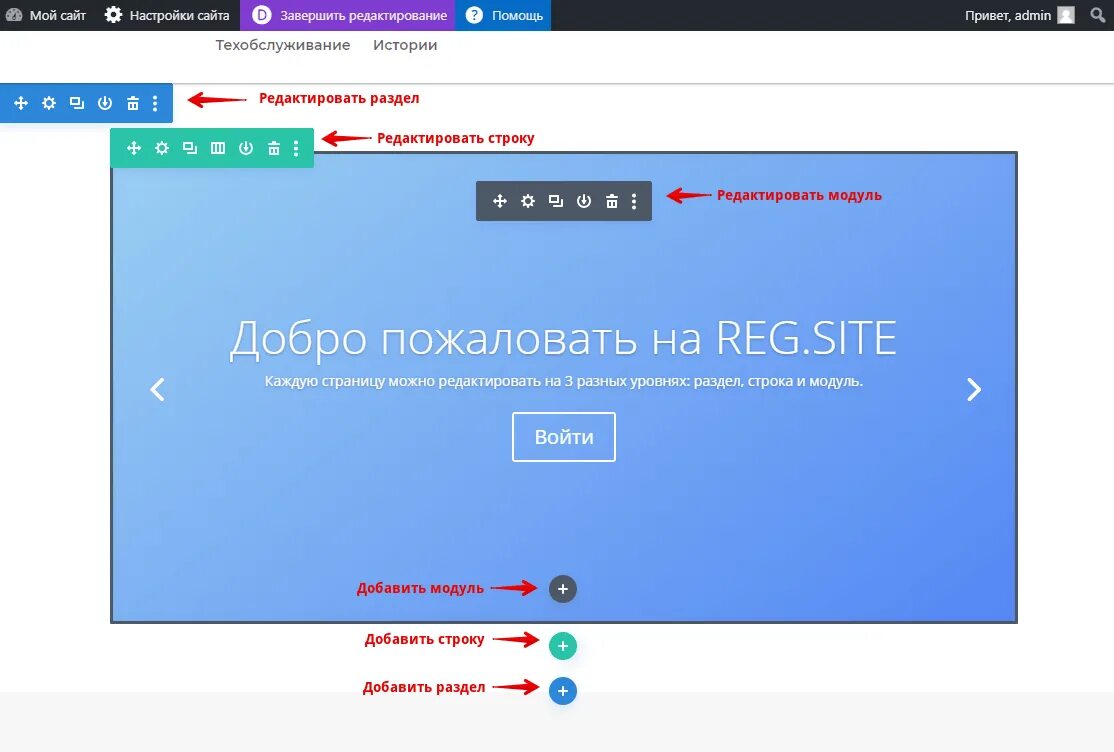
Task: Click move icon in green row toolbar
Action: click(134, 148)
